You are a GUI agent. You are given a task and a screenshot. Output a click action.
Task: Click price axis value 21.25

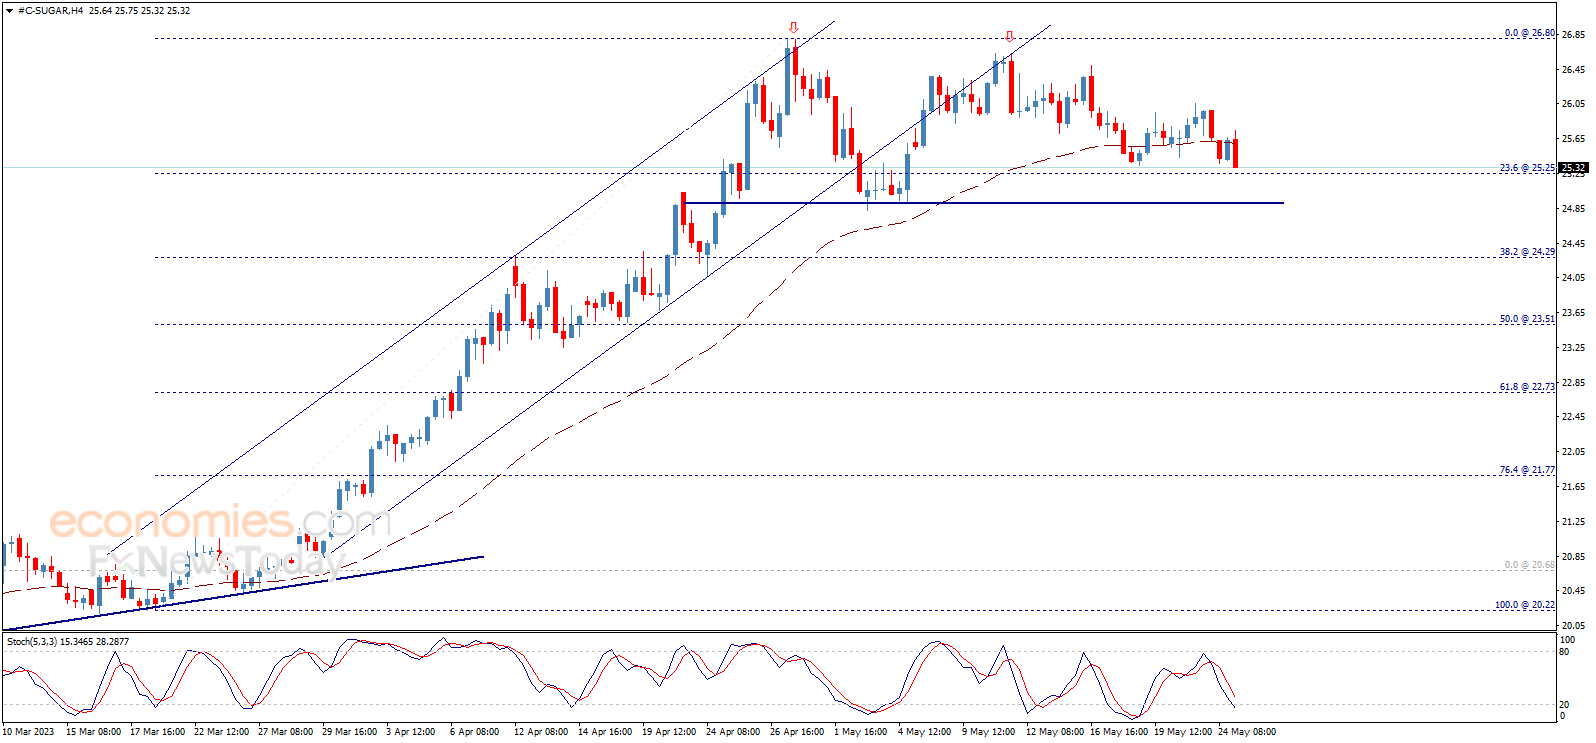click(x=1573, y=522)
